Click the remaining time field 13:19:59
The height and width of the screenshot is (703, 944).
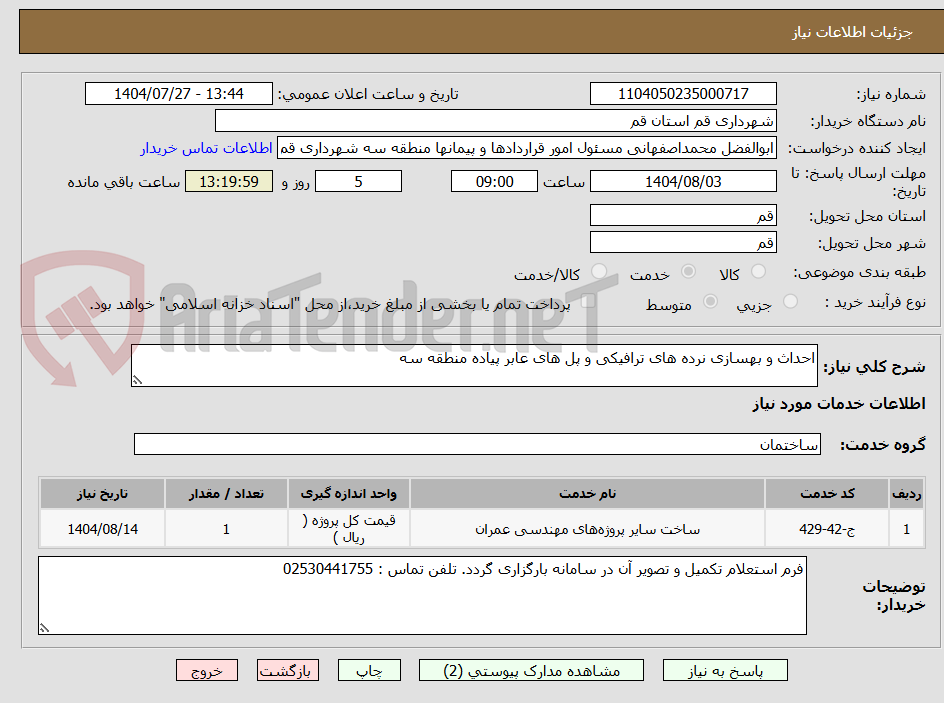(x=229, y=181)
